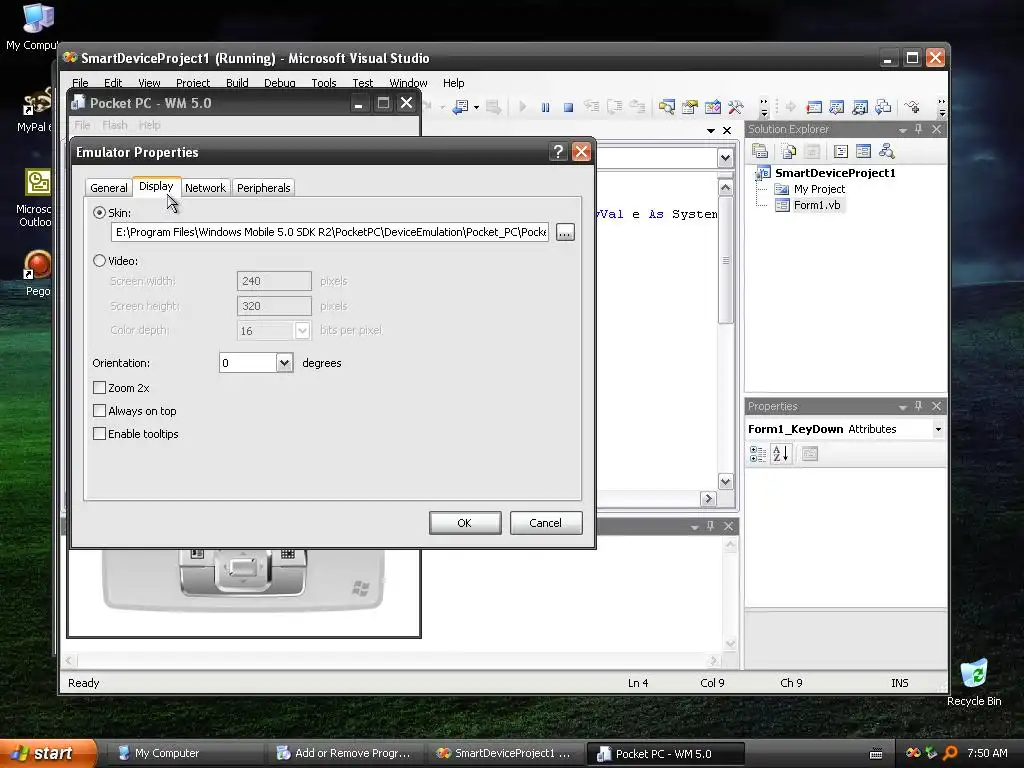This screenshot has width=1024, height=768.
Task: Open the Orientation degrees dropdown
Action: coord(284,363)
